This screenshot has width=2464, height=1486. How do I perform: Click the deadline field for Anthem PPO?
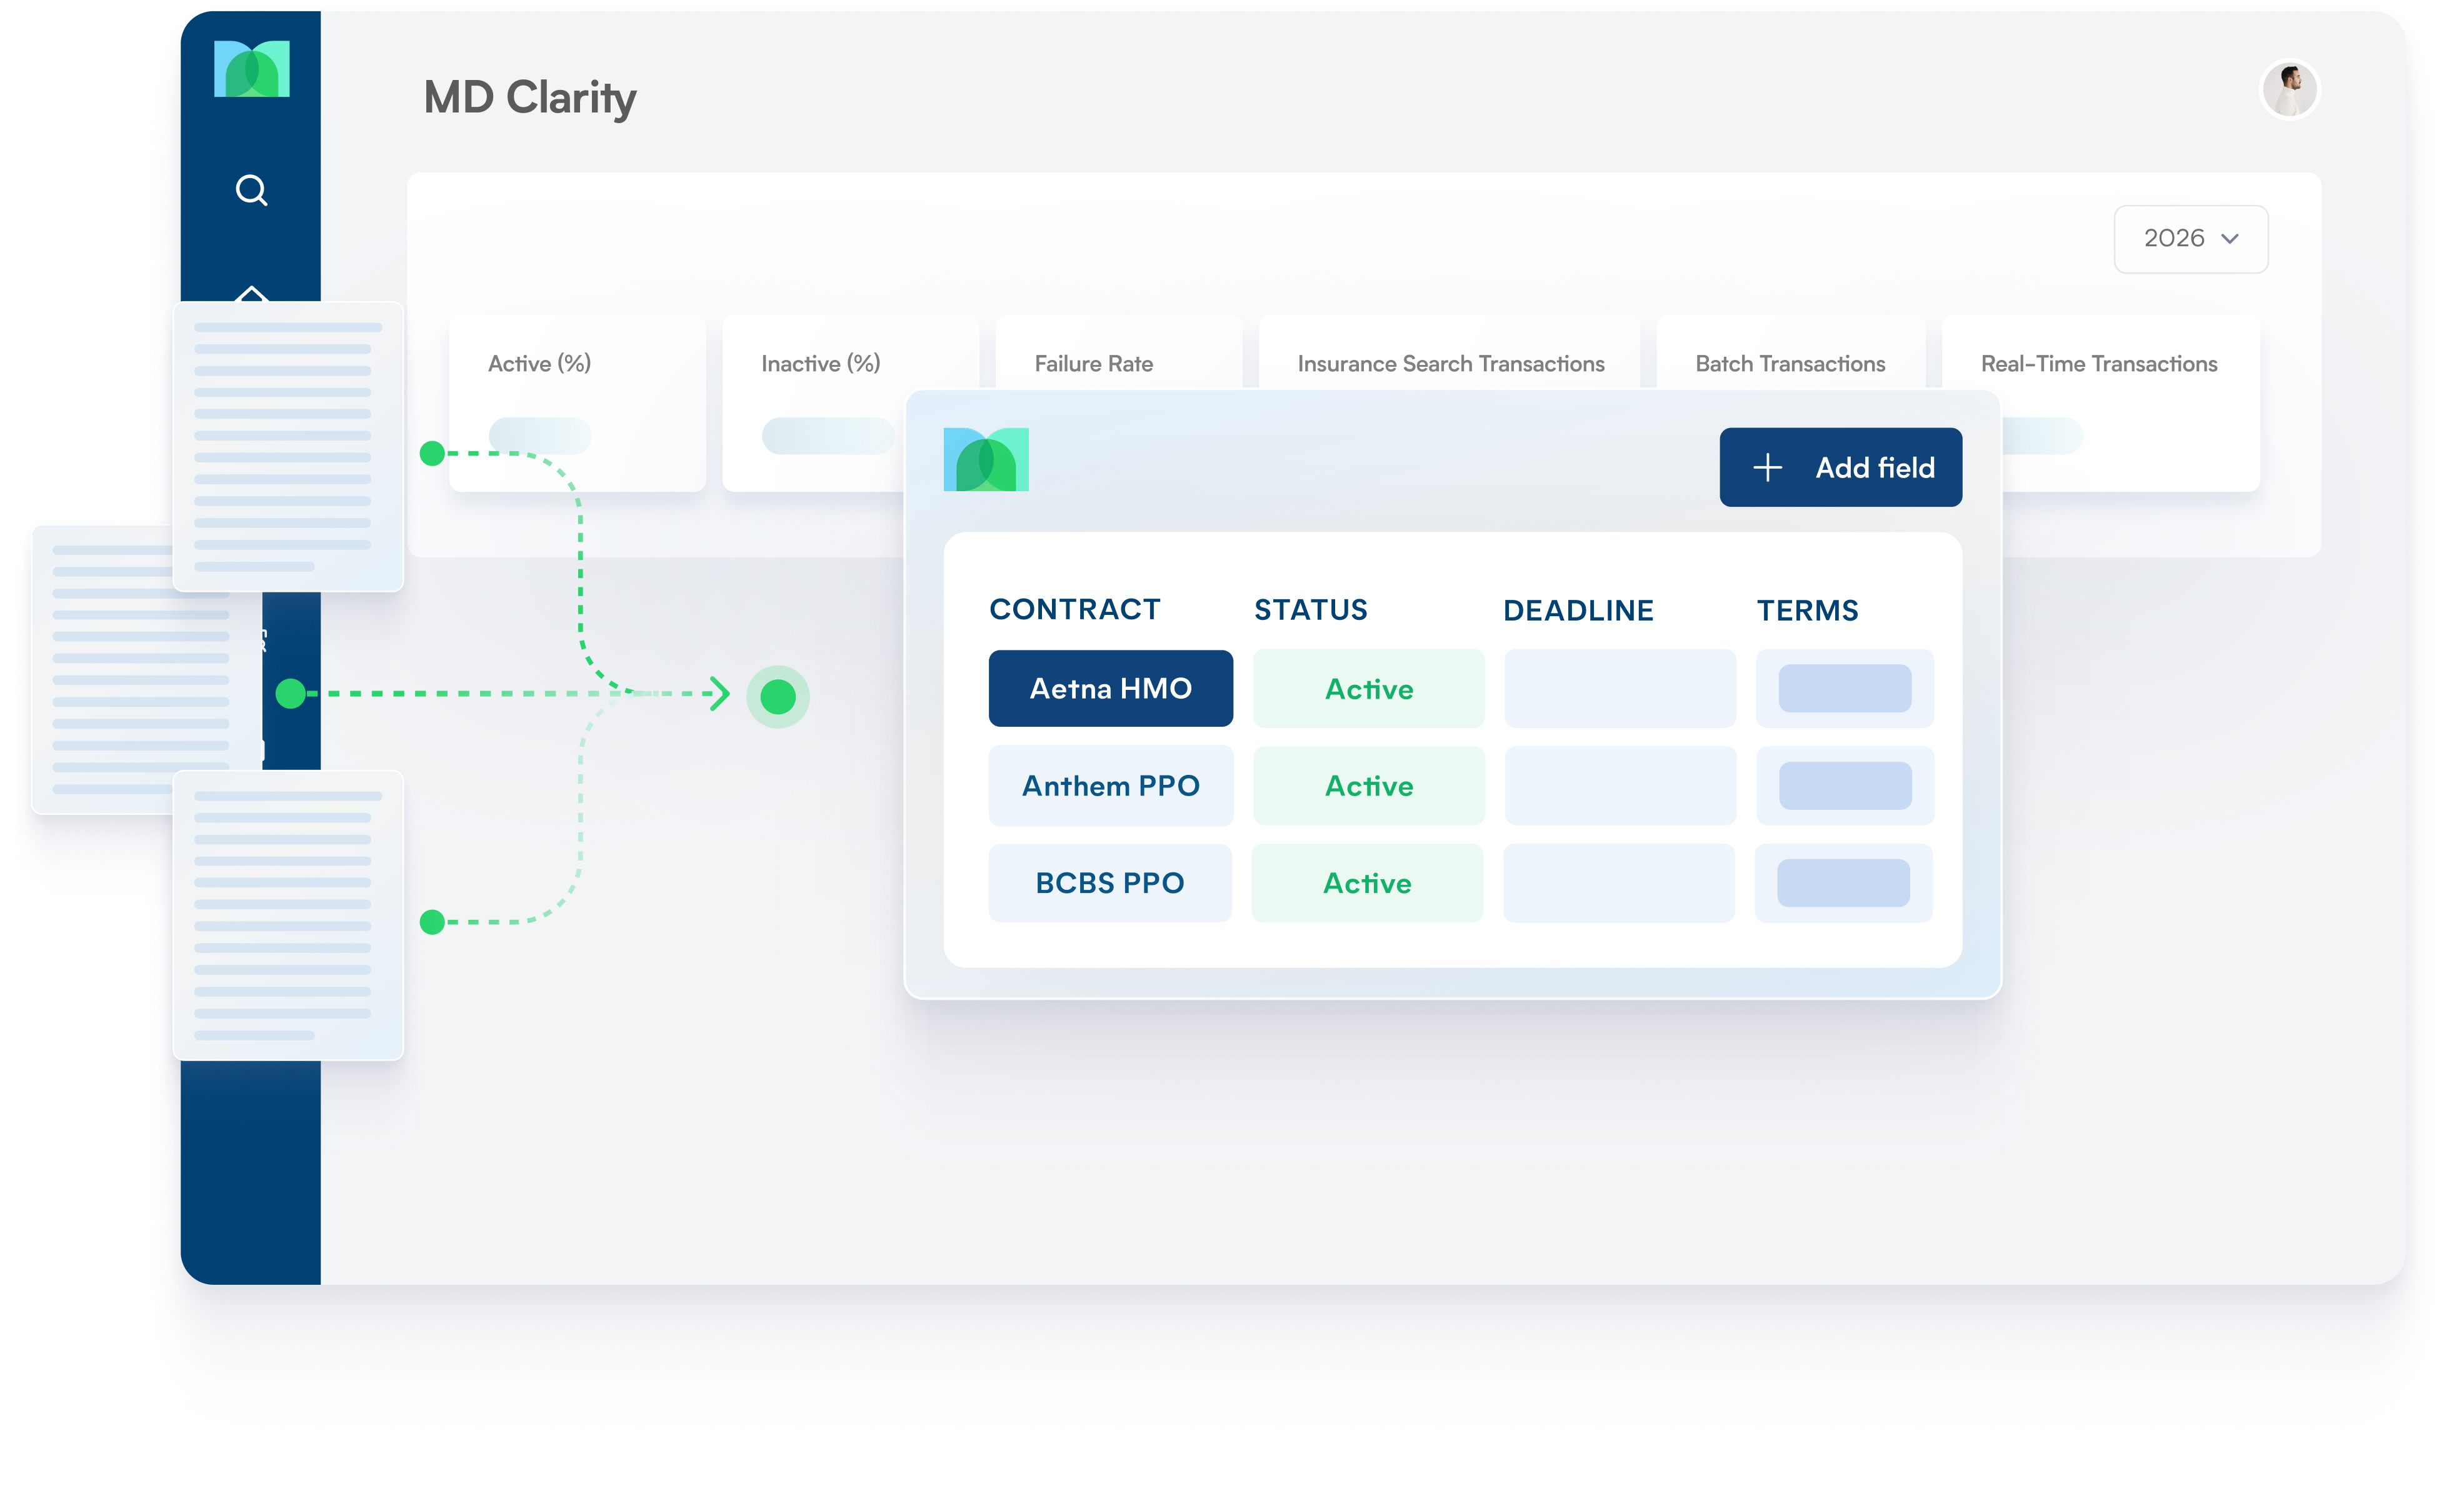(x=1620, y=786)
